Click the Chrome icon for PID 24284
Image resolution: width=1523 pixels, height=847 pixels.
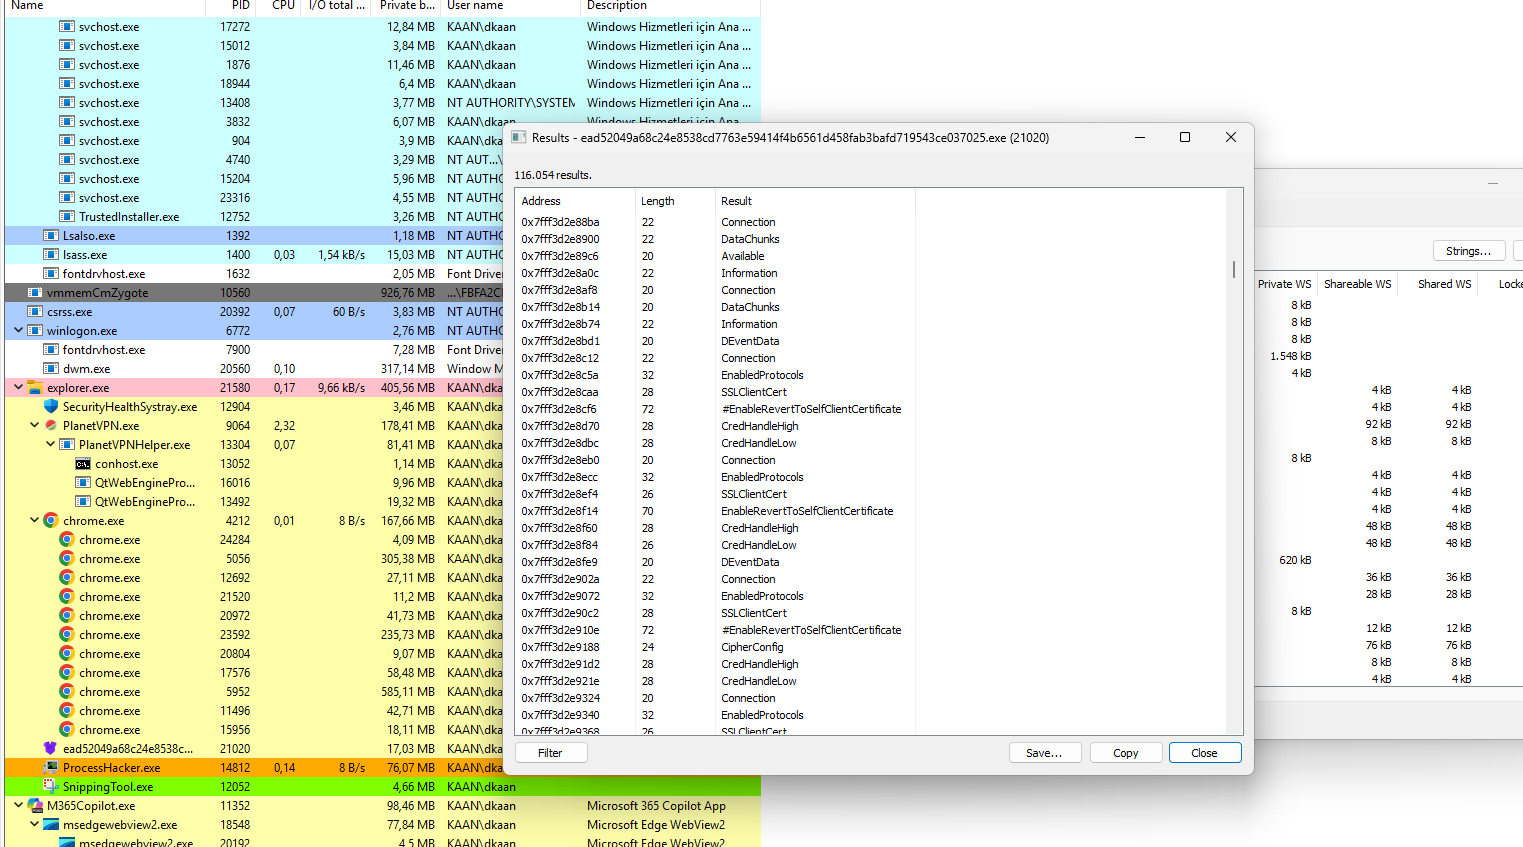(x=67, y=540)
